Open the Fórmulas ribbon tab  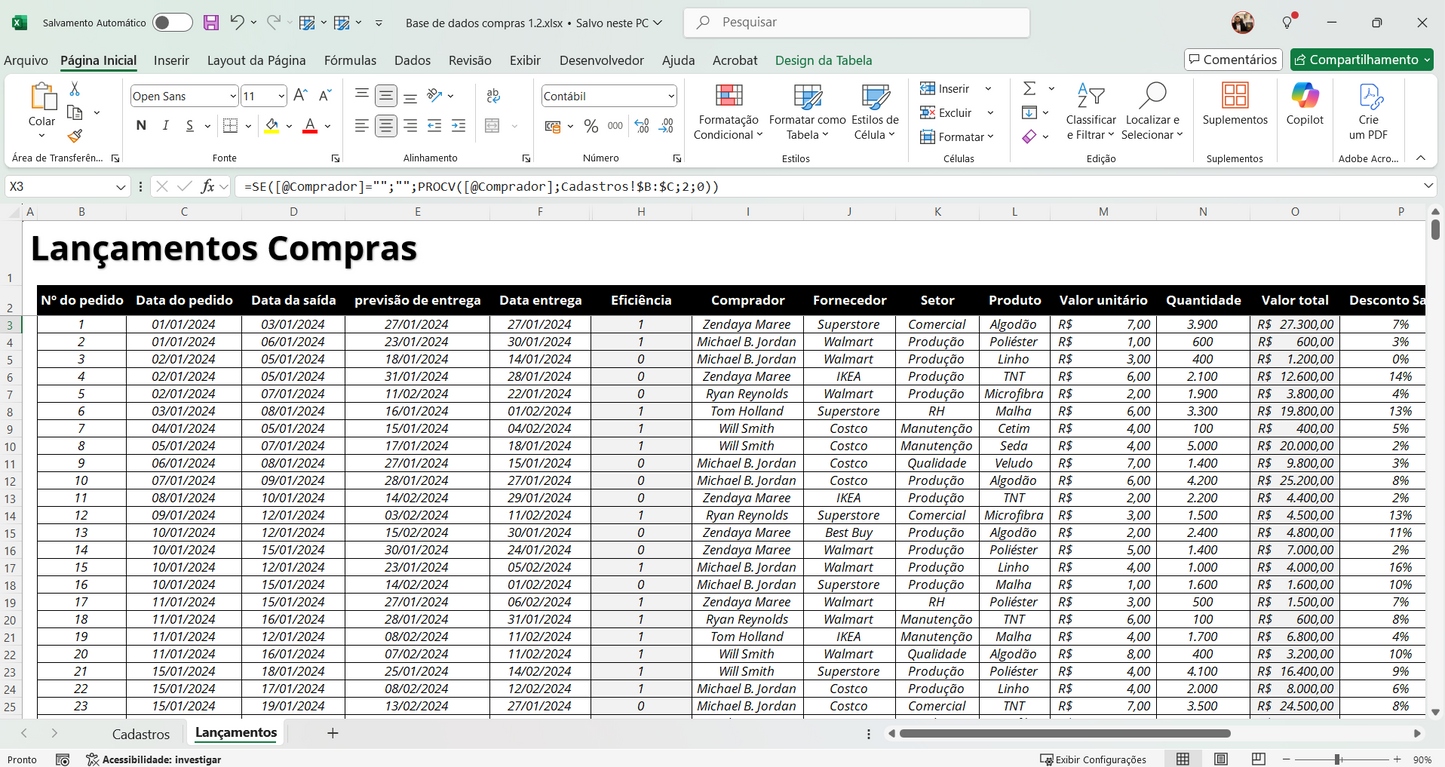tap(350, 60)
